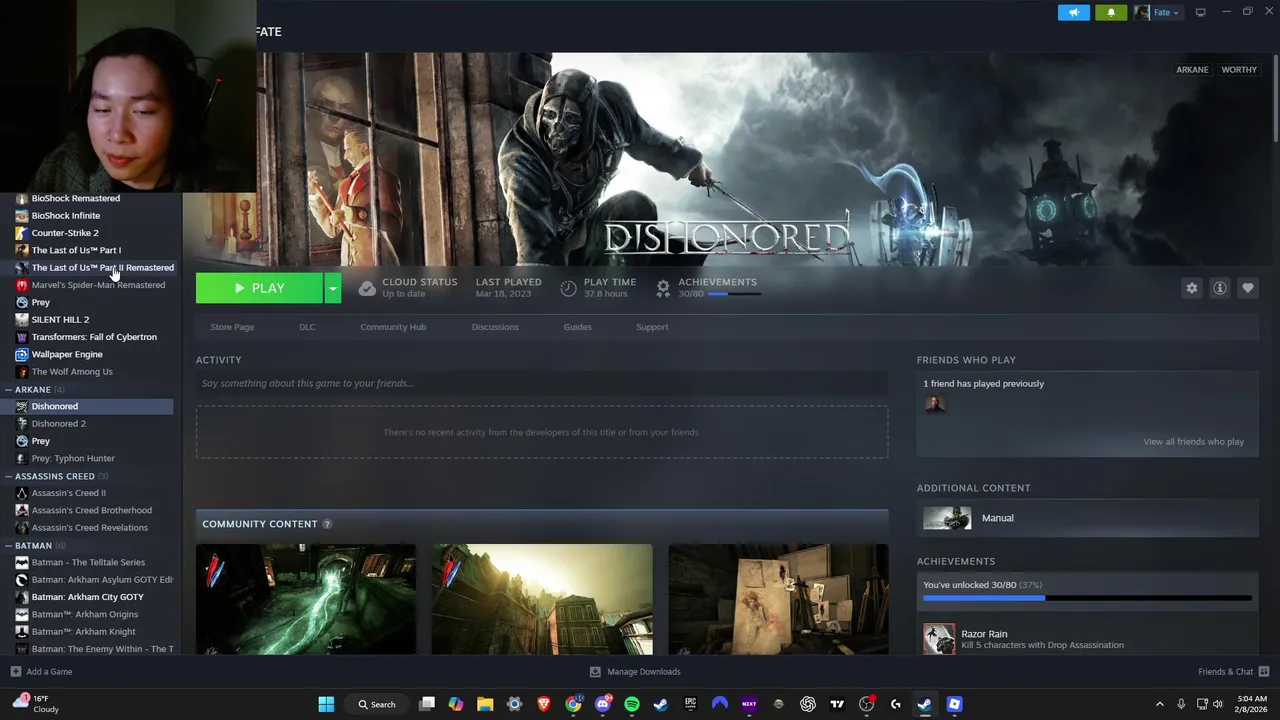Click the WORTHY tag on banner

[x=1239, y=70]
